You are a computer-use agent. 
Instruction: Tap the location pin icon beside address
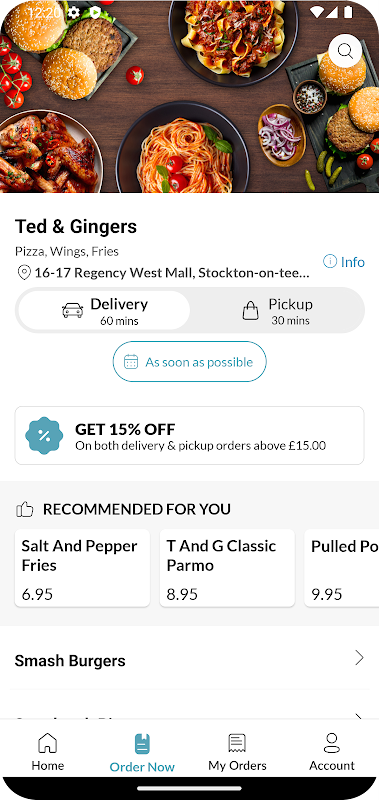[24, 273]
